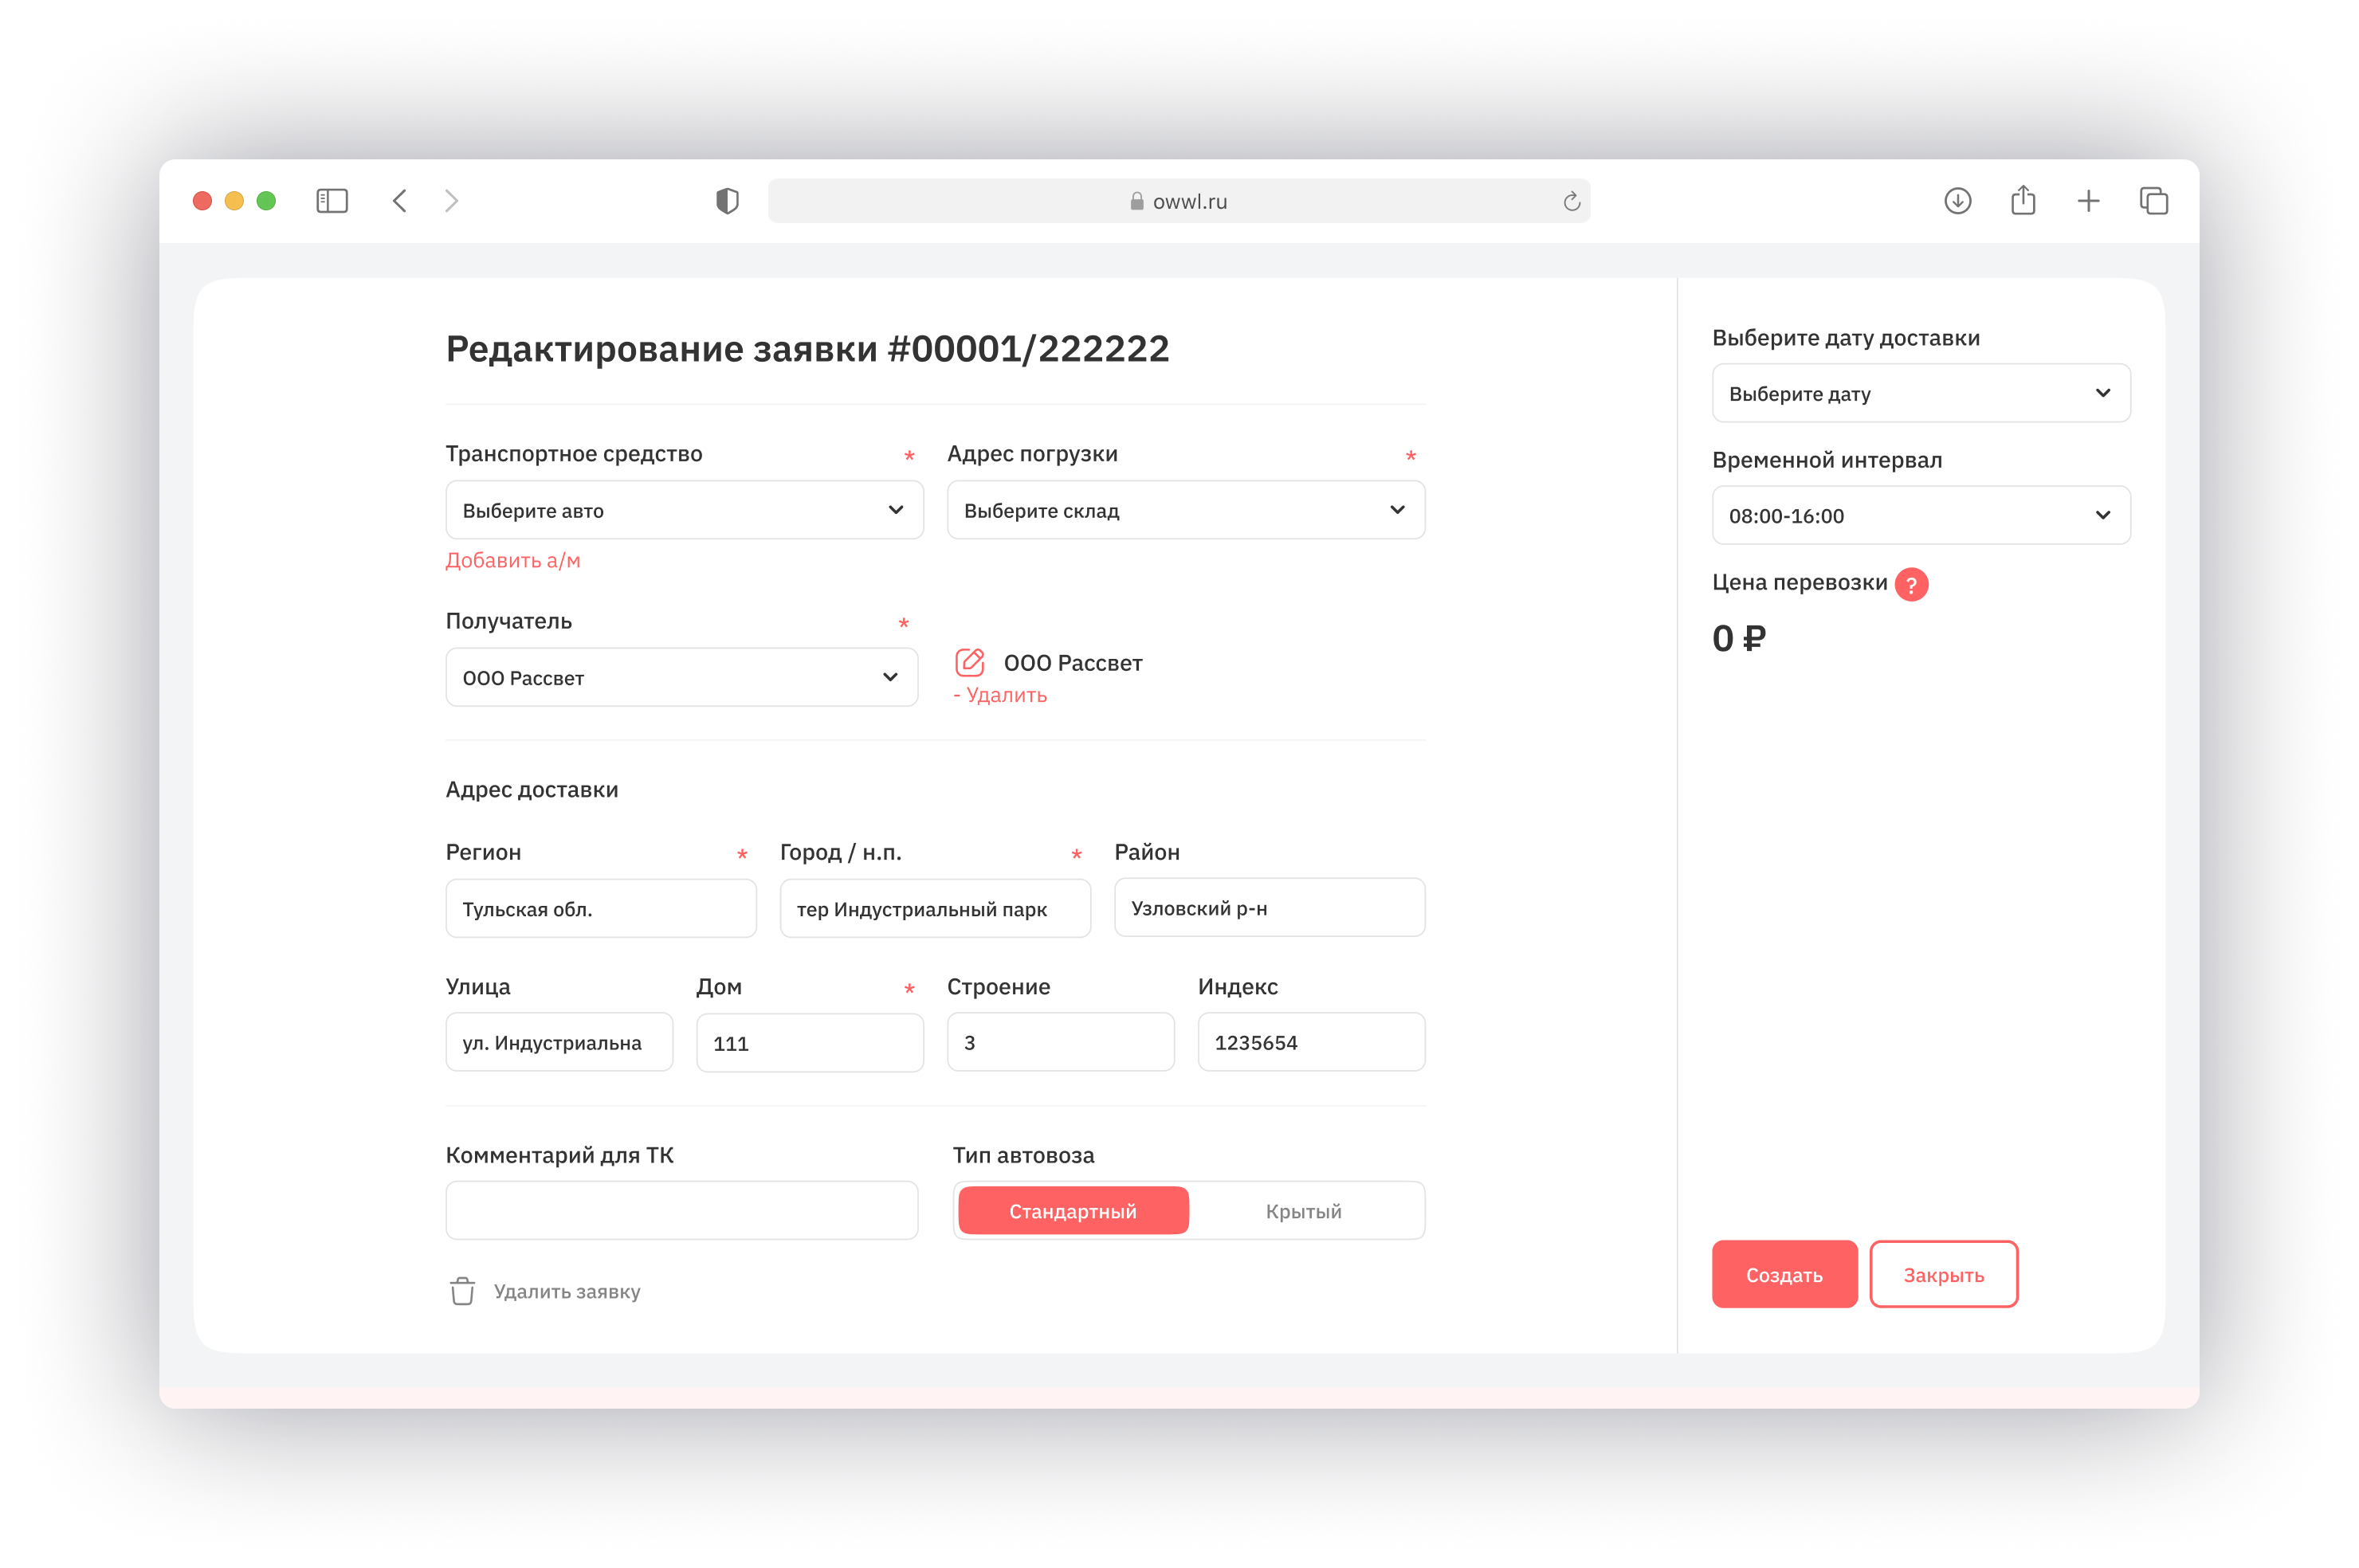Click the share icon in browser toolbar

click(2023, 200)
